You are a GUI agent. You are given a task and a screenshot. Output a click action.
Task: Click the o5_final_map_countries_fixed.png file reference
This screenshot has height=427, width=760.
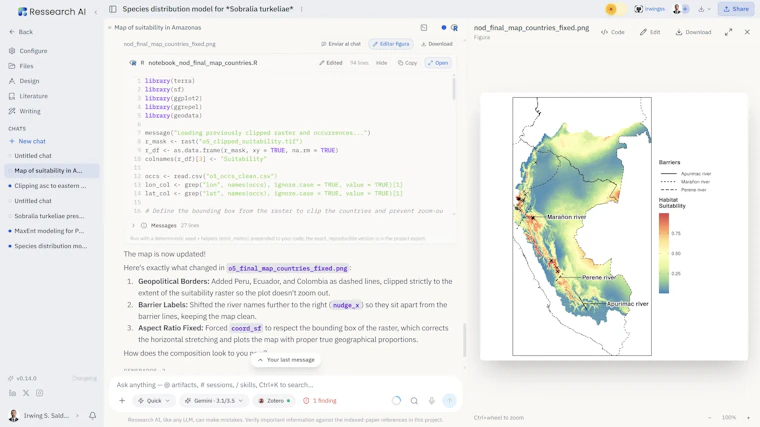pyautogui.click(x=287, y=268)
